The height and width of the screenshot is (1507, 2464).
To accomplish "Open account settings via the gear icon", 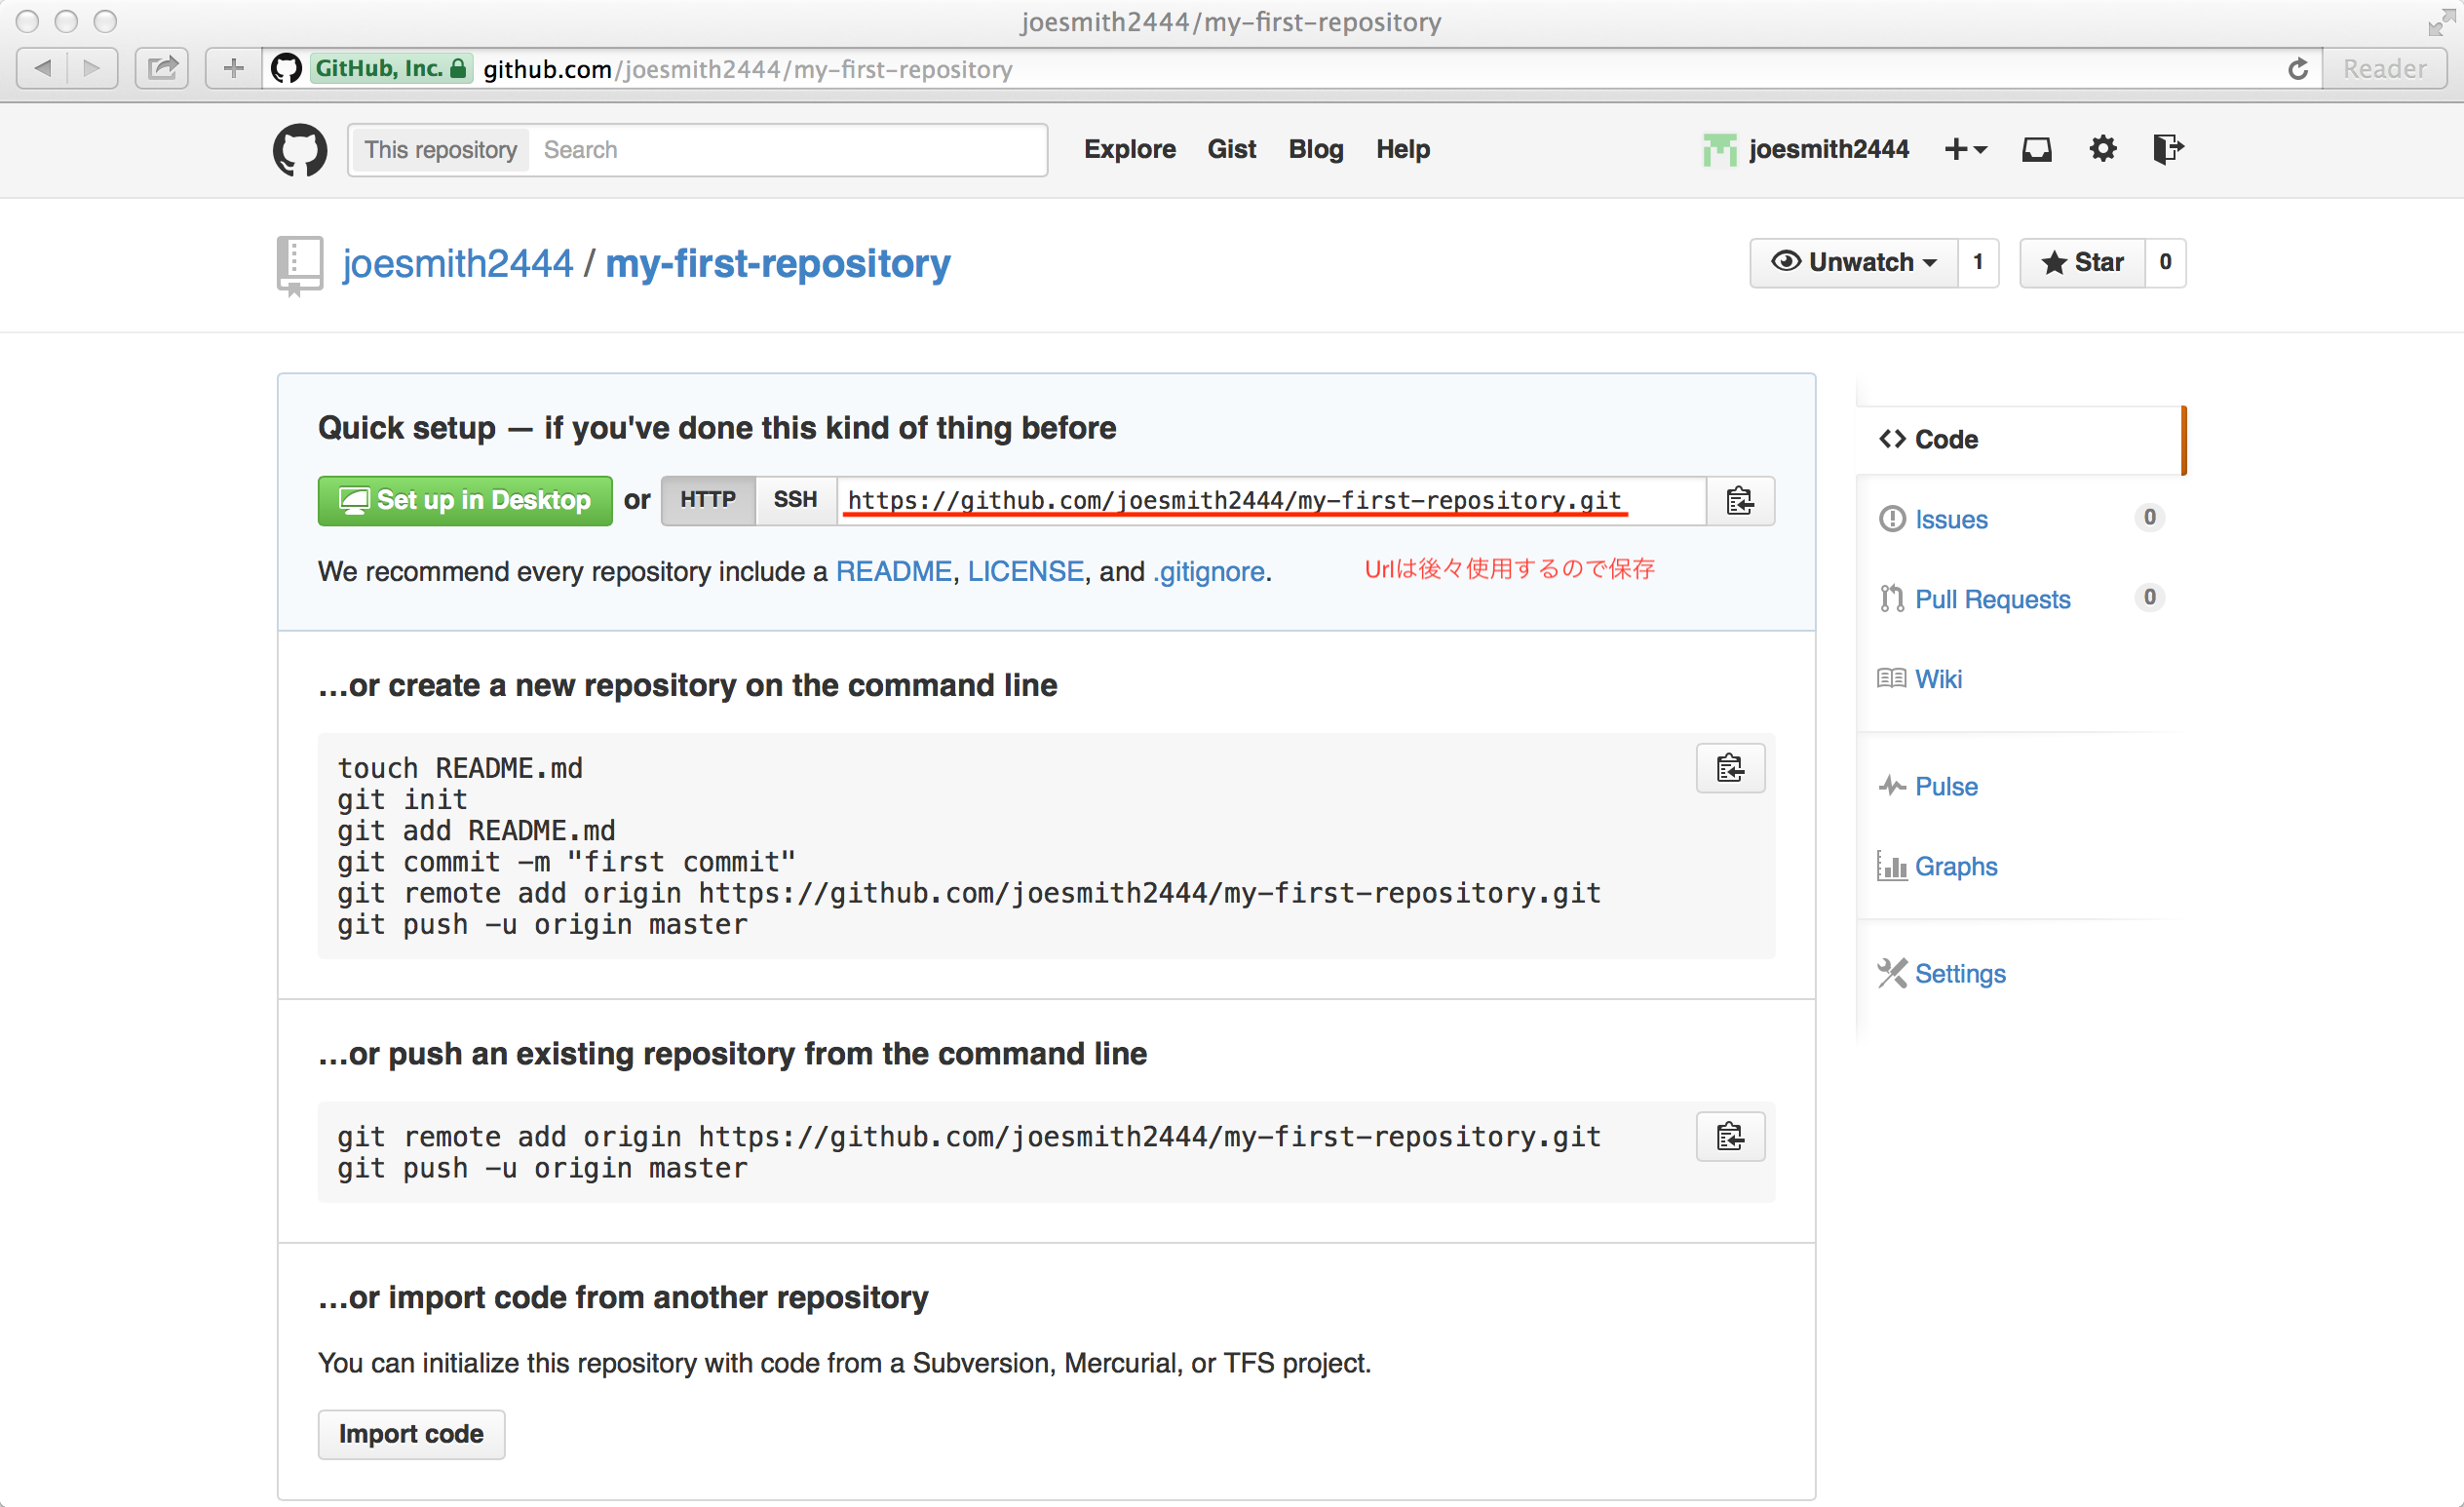I will [2102, 149].
